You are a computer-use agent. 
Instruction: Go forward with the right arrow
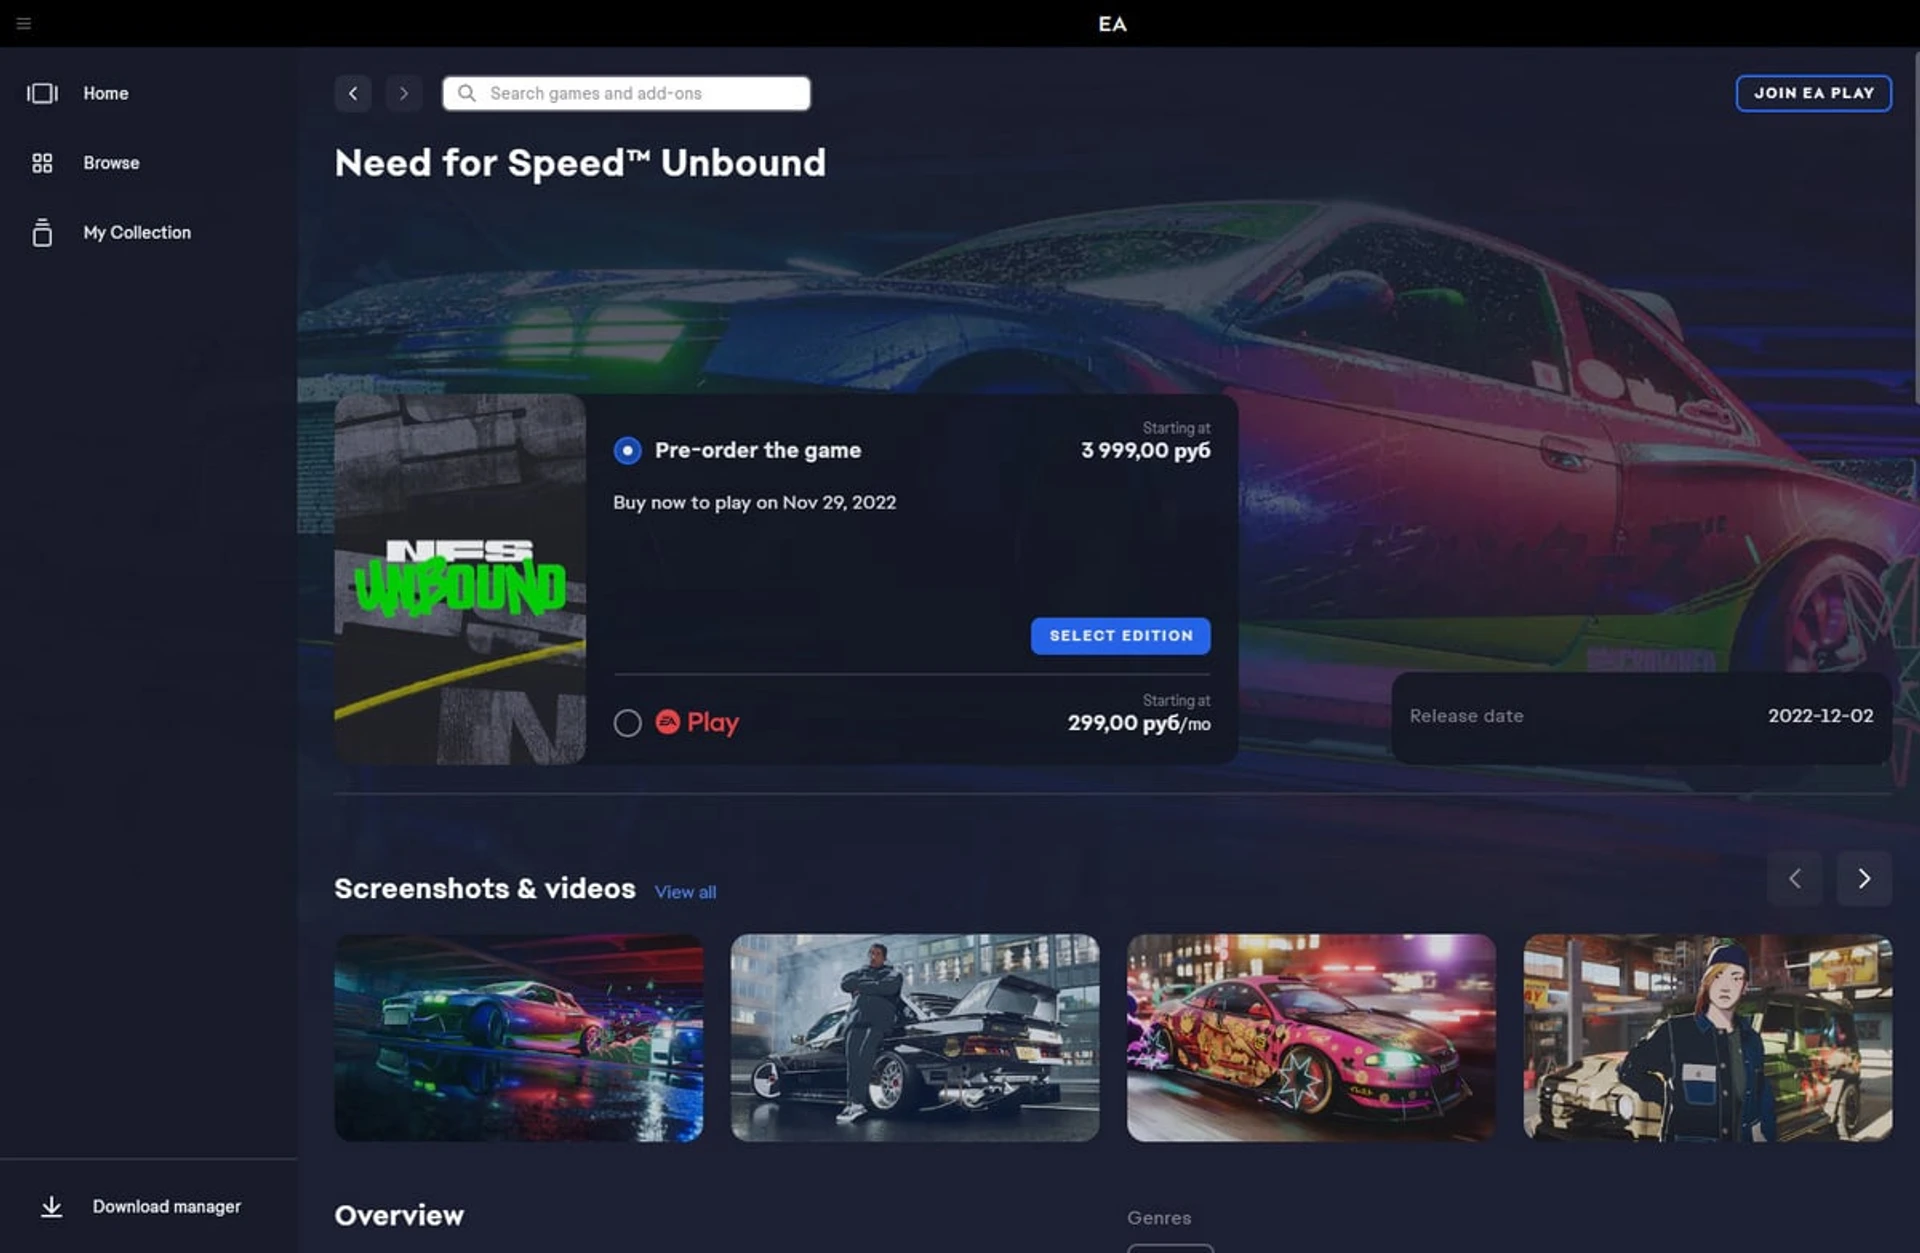click(x=404, y=93)
